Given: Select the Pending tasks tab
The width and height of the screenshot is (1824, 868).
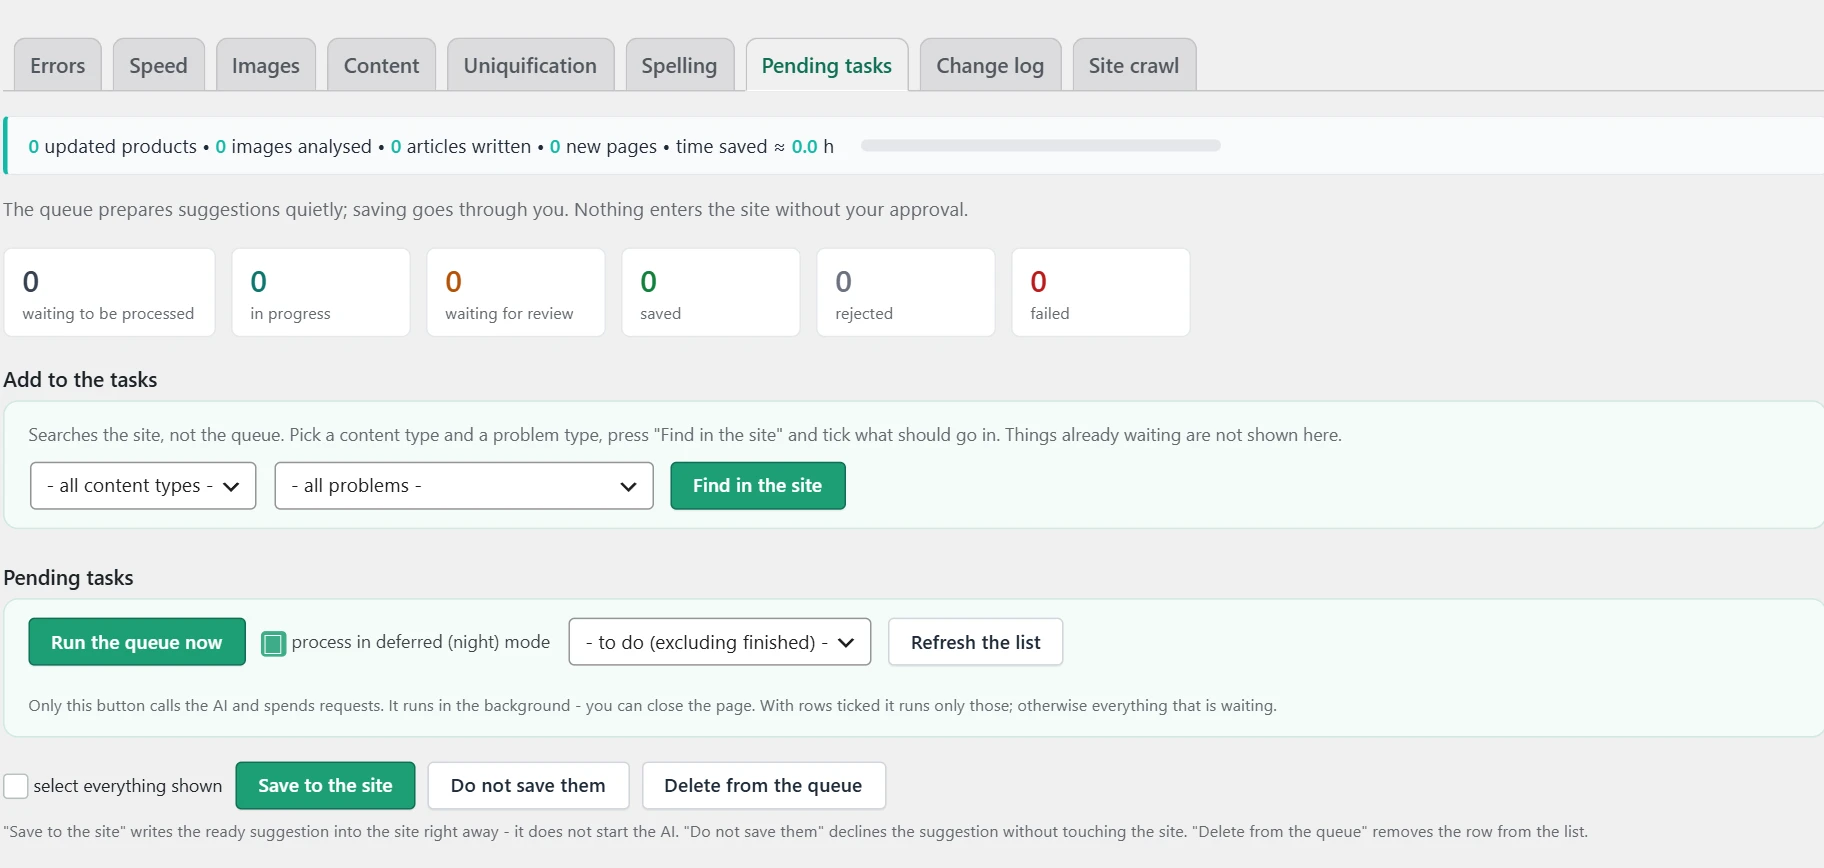Looking at the screenshot, I should (826, 65).
